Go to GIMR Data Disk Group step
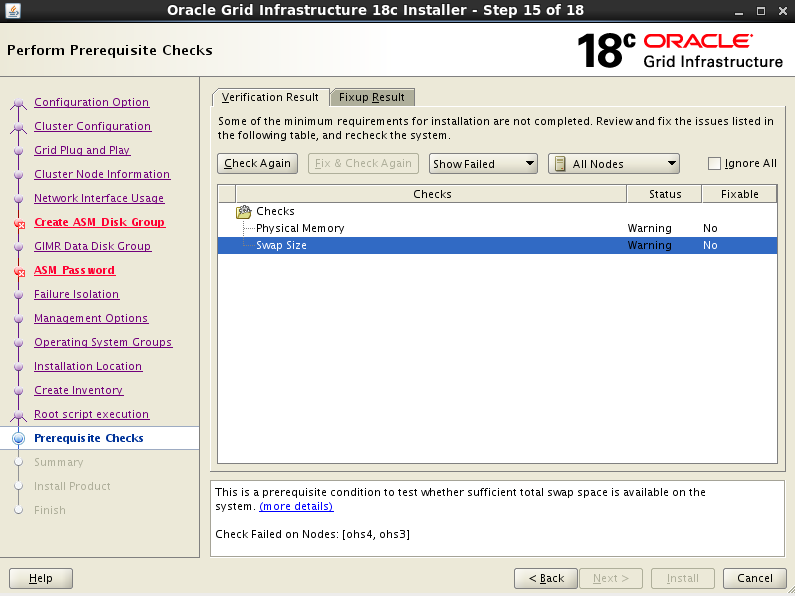Screen dimensions: 795x596 pyautogui.click(x=93, y=246)
